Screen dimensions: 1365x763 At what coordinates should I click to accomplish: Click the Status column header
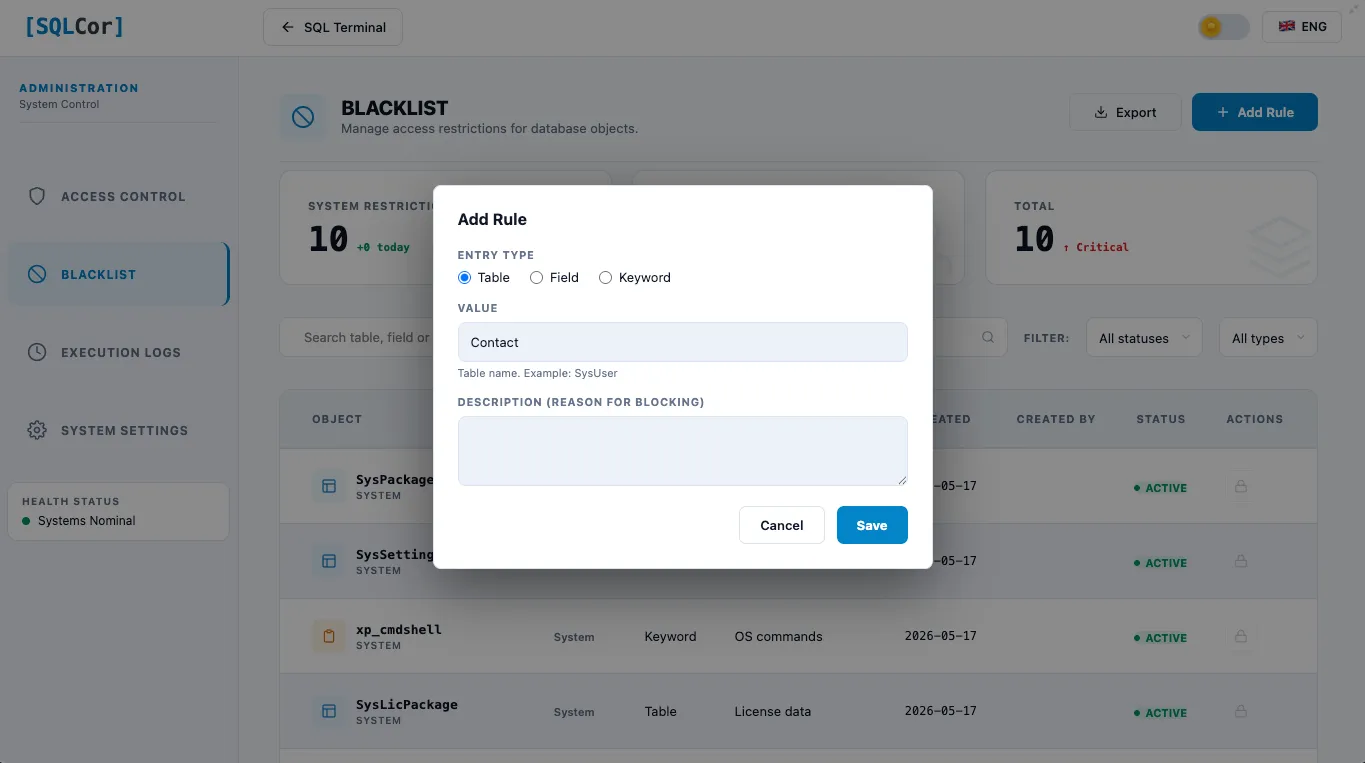click(1160, 419)
